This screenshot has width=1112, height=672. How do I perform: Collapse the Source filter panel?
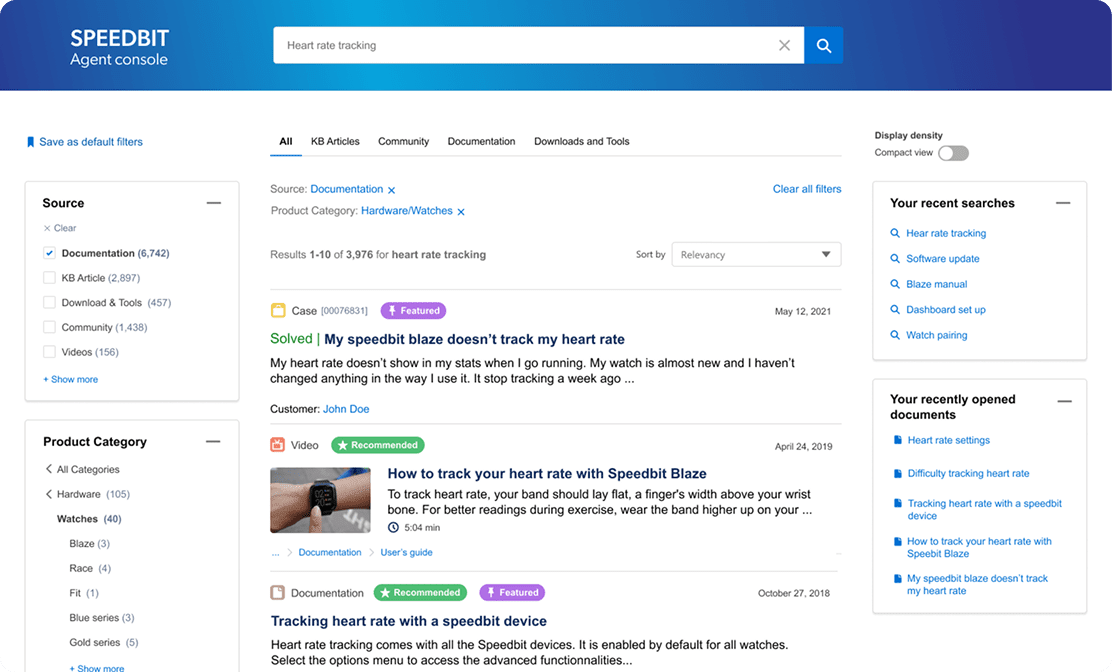point(213,203)
